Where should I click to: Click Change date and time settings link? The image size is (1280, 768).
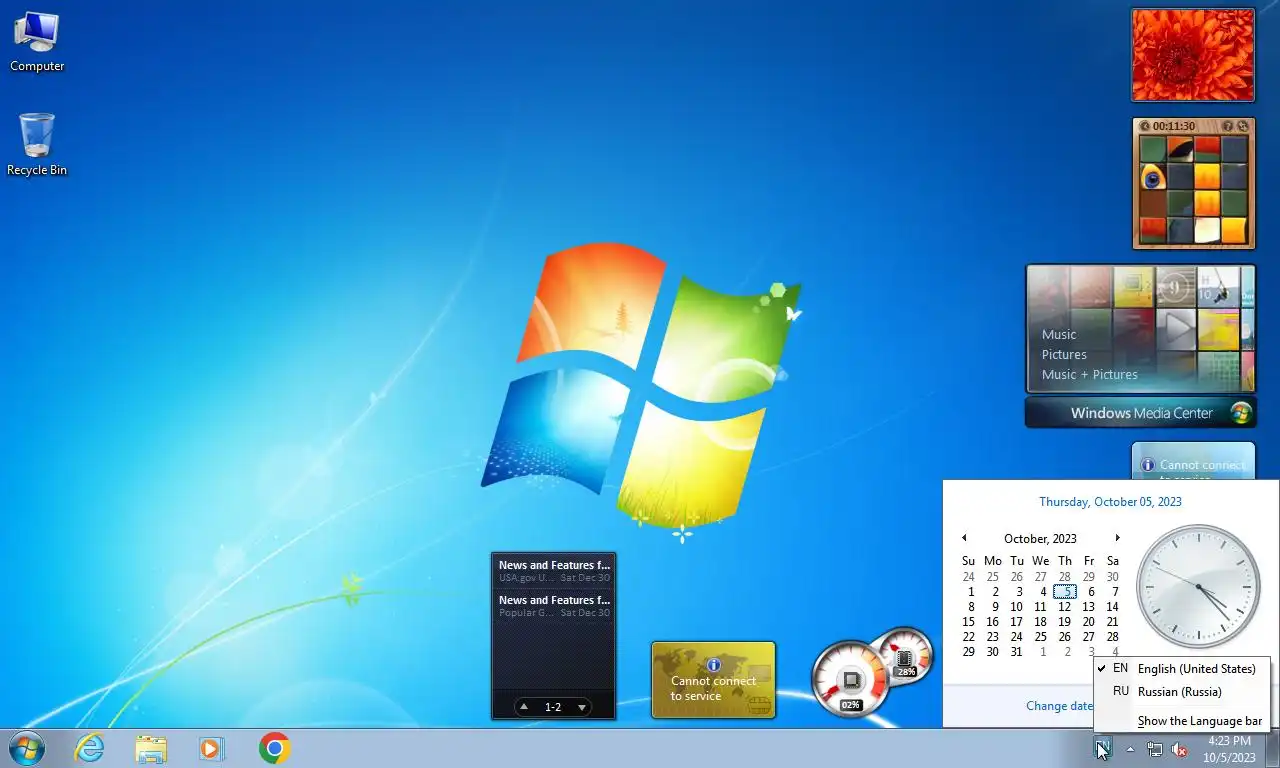[1059, 705]
